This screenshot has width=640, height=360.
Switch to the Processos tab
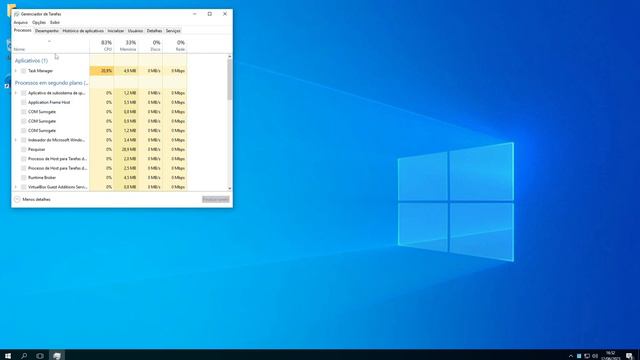tap(22, 31)
